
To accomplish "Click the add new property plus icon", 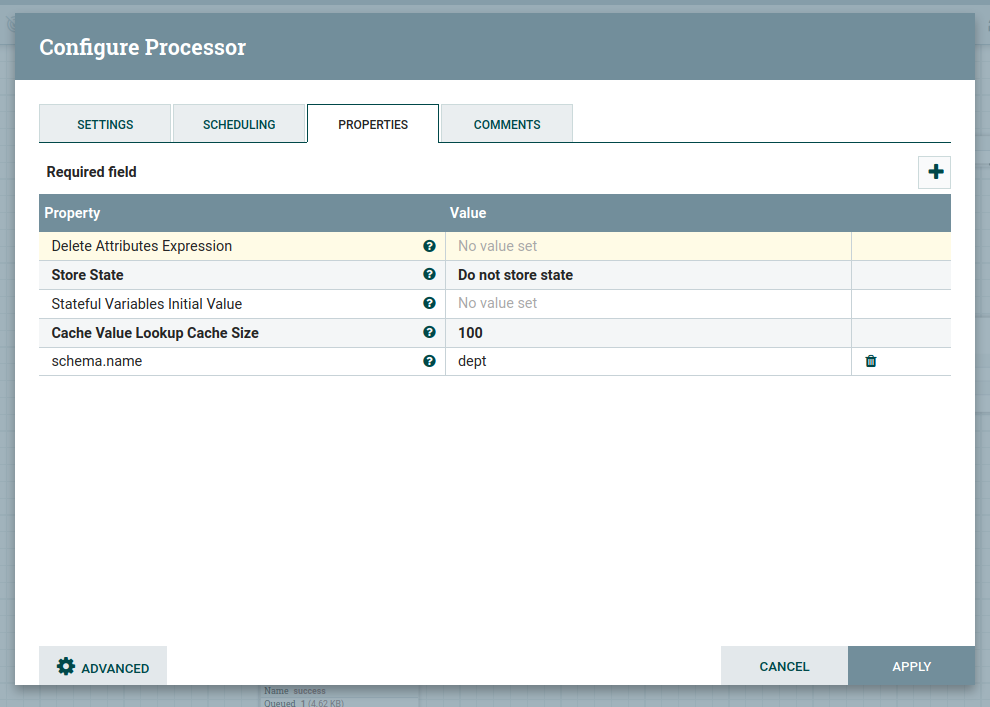I will click(935, 172).
